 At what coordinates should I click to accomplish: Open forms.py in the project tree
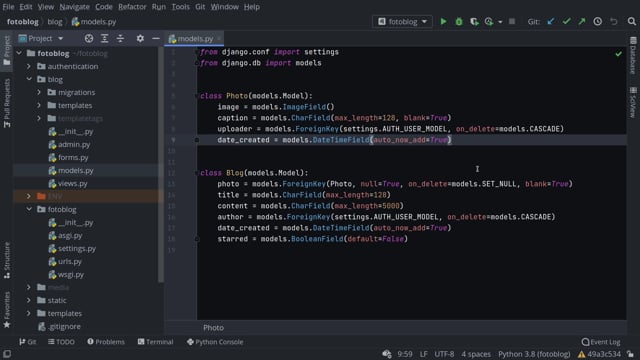[x=73, y=157]
